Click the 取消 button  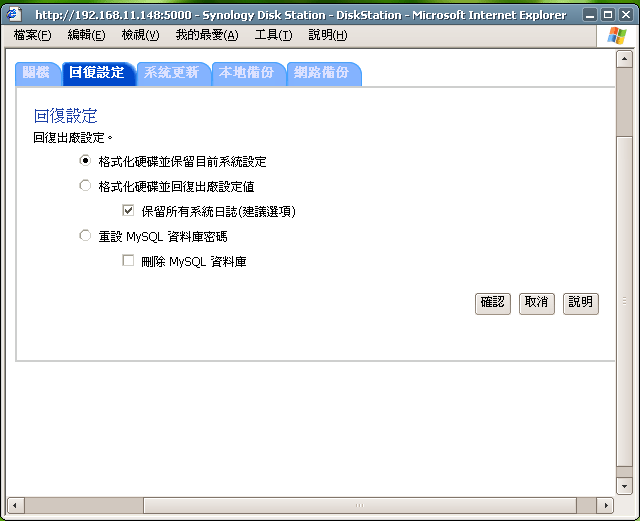(537, 303)
